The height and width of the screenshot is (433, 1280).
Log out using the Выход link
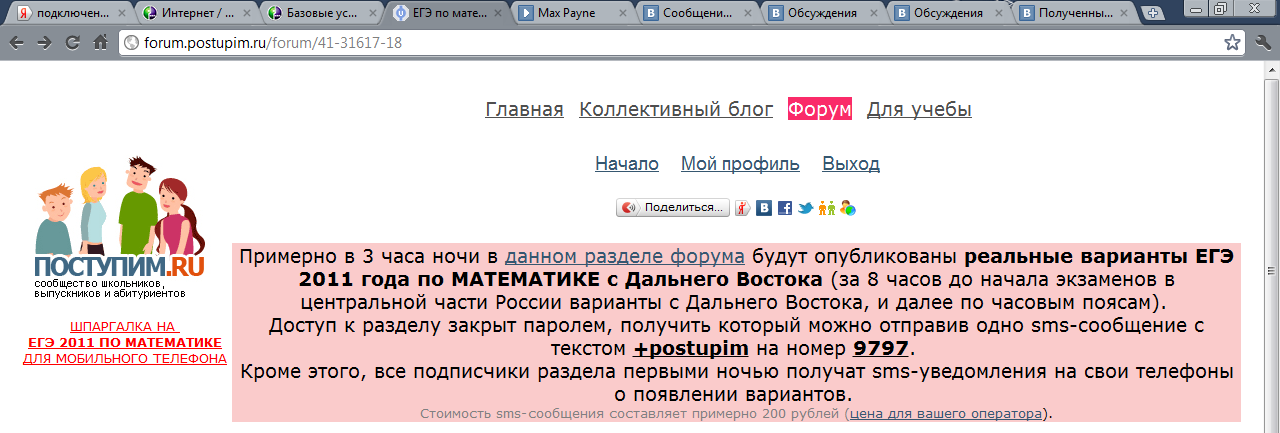pos(851,164)
